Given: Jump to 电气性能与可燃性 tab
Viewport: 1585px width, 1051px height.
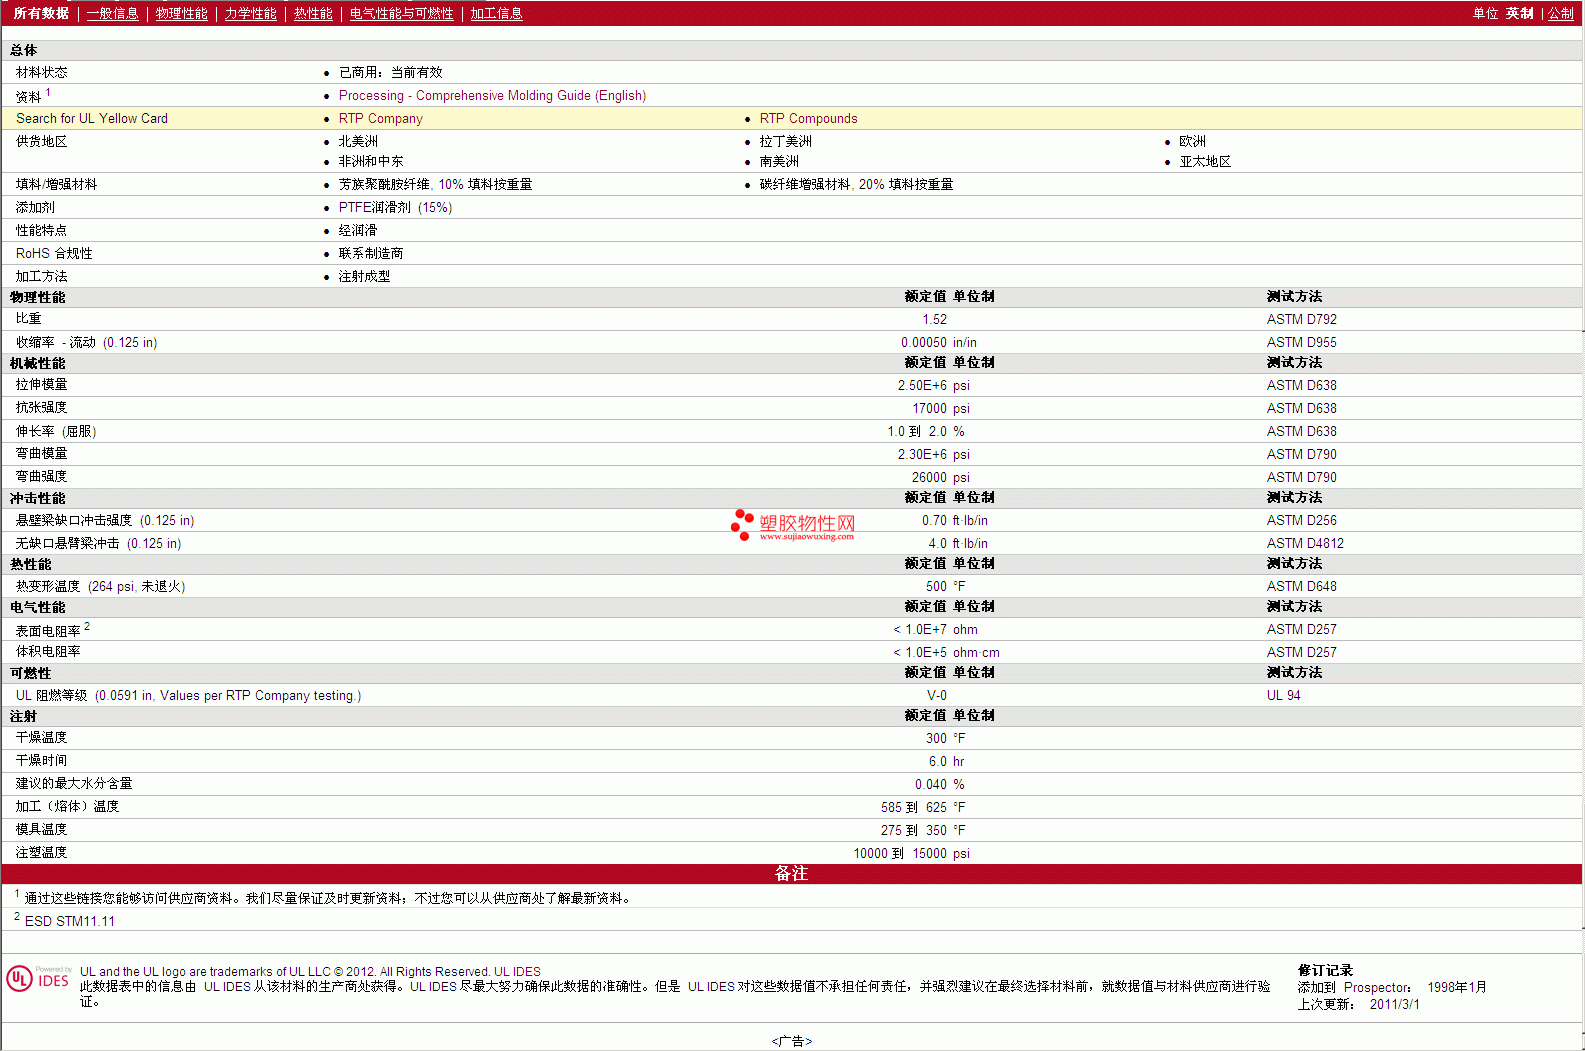Looking at the screenshot, I should [402, 13].
